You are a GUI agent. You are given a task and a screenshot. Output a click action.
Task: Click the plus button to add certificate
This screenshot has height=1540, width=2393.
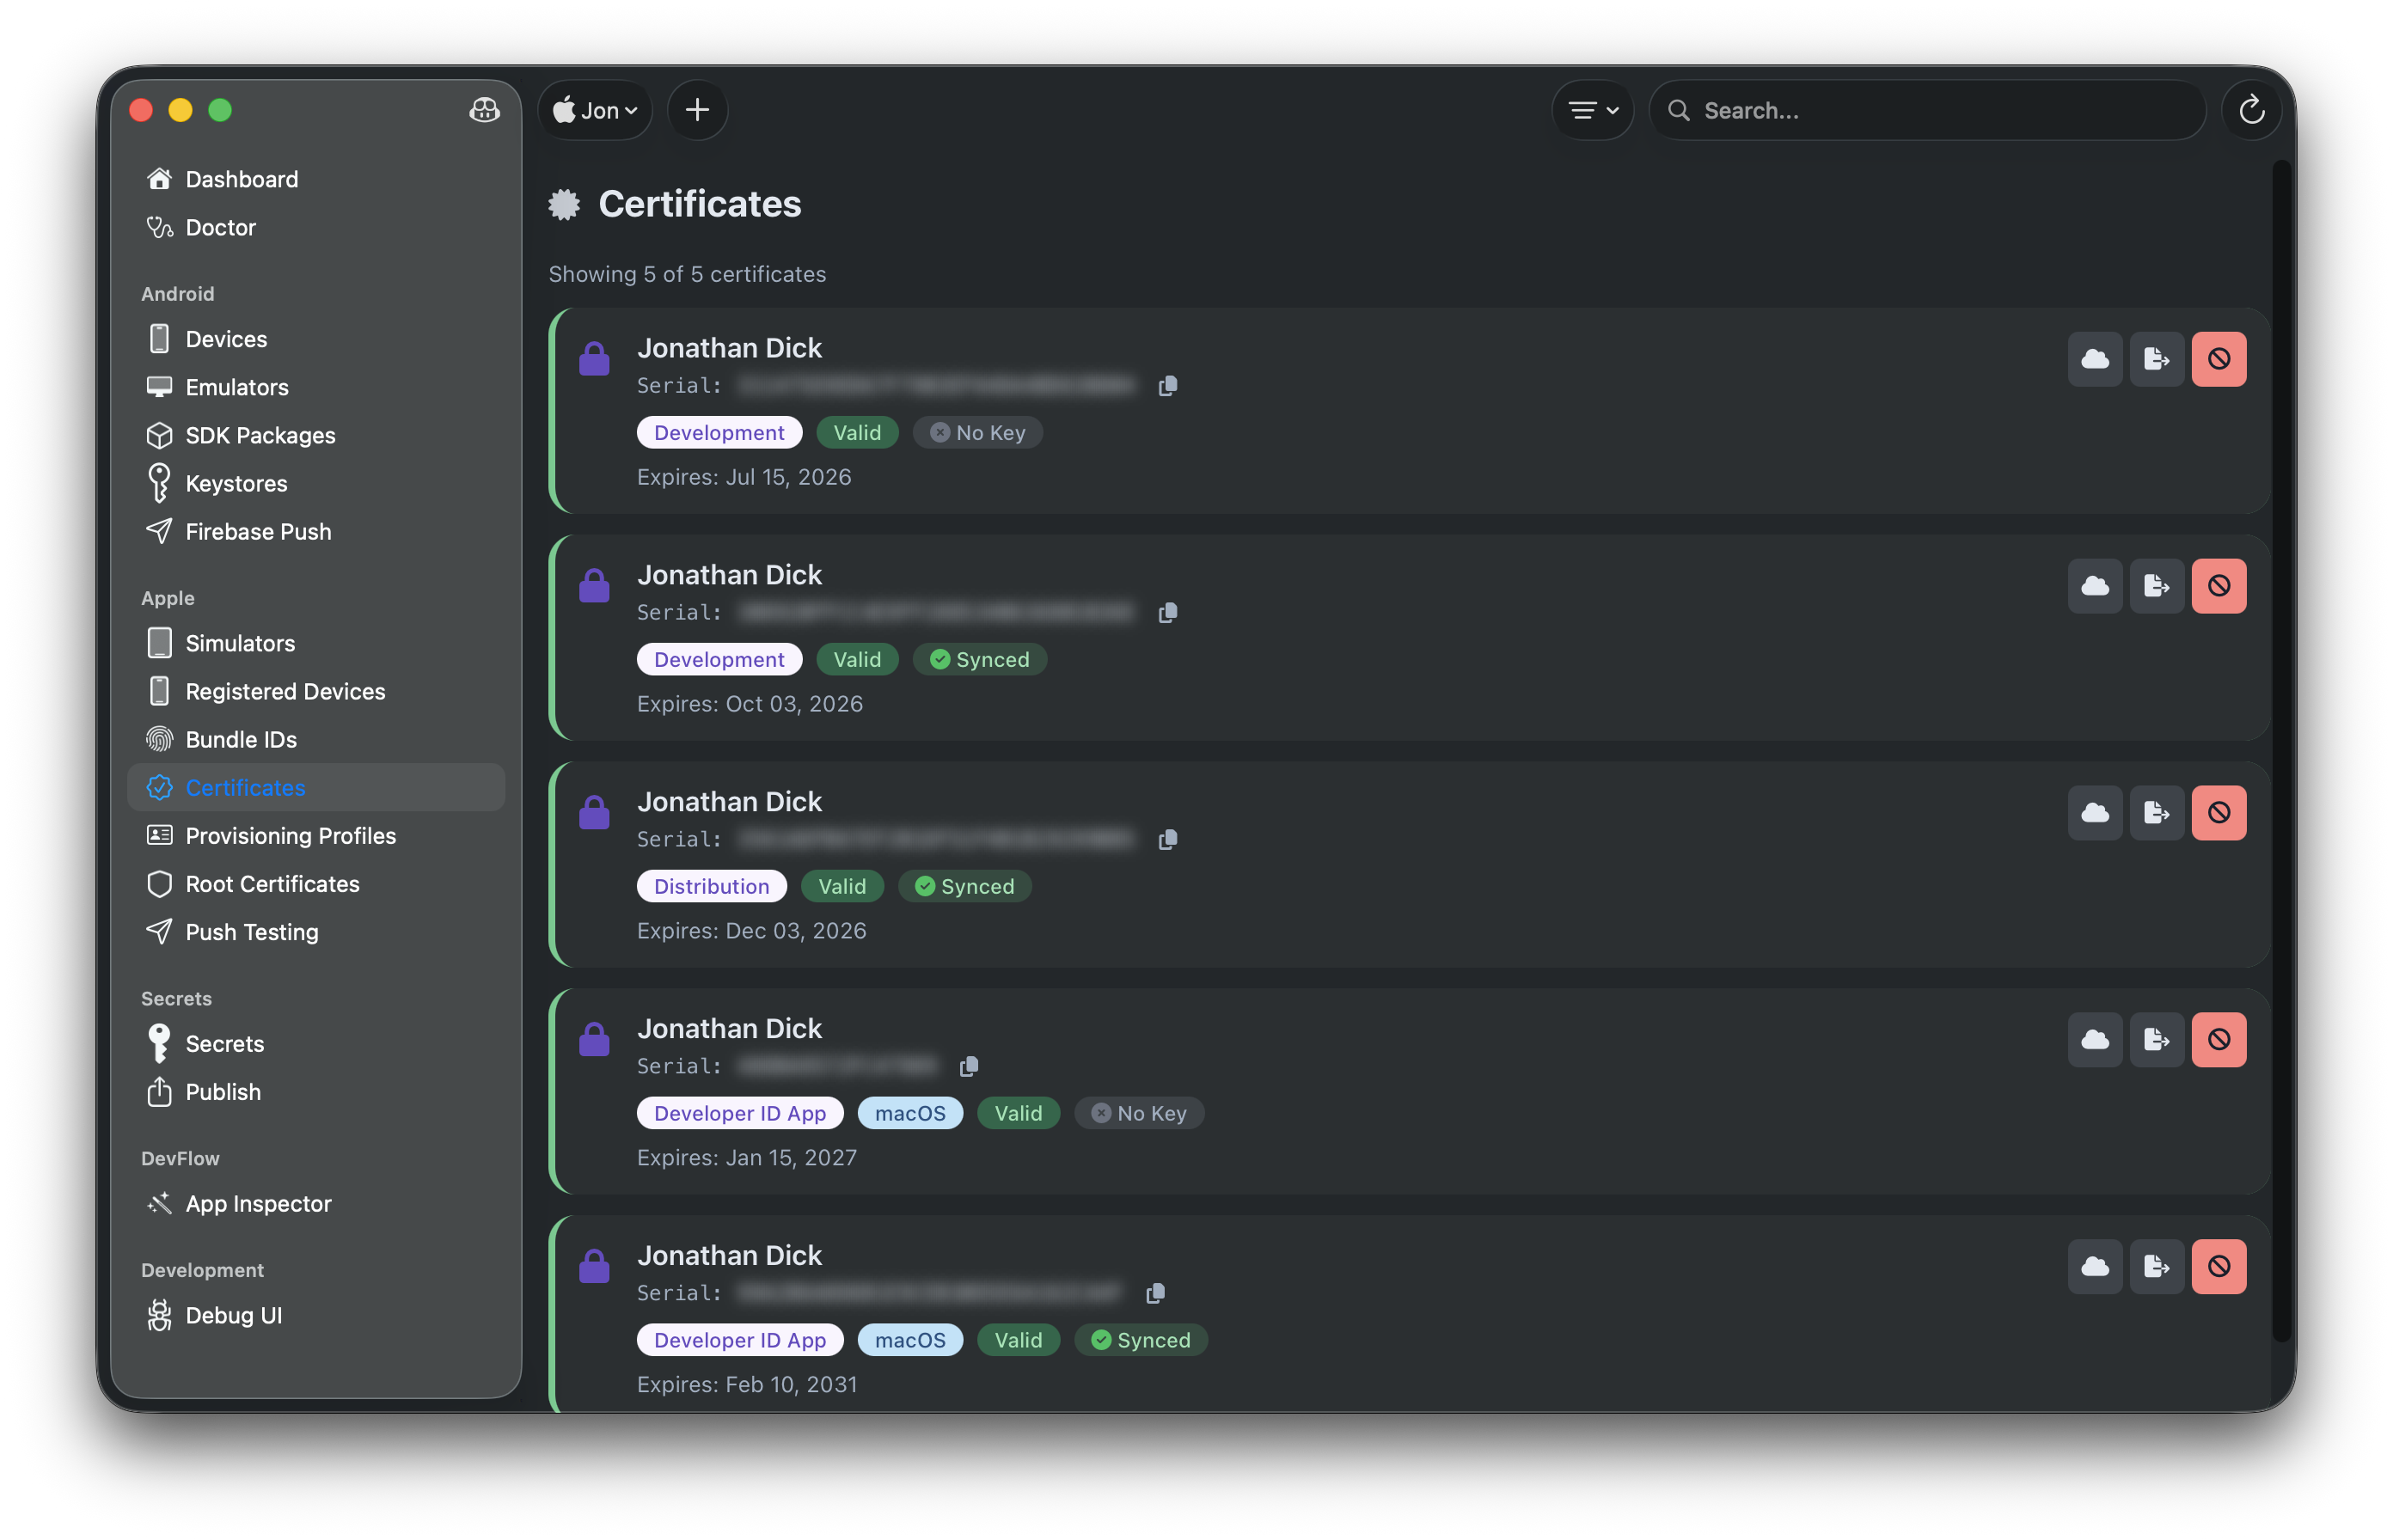point(697,110)
